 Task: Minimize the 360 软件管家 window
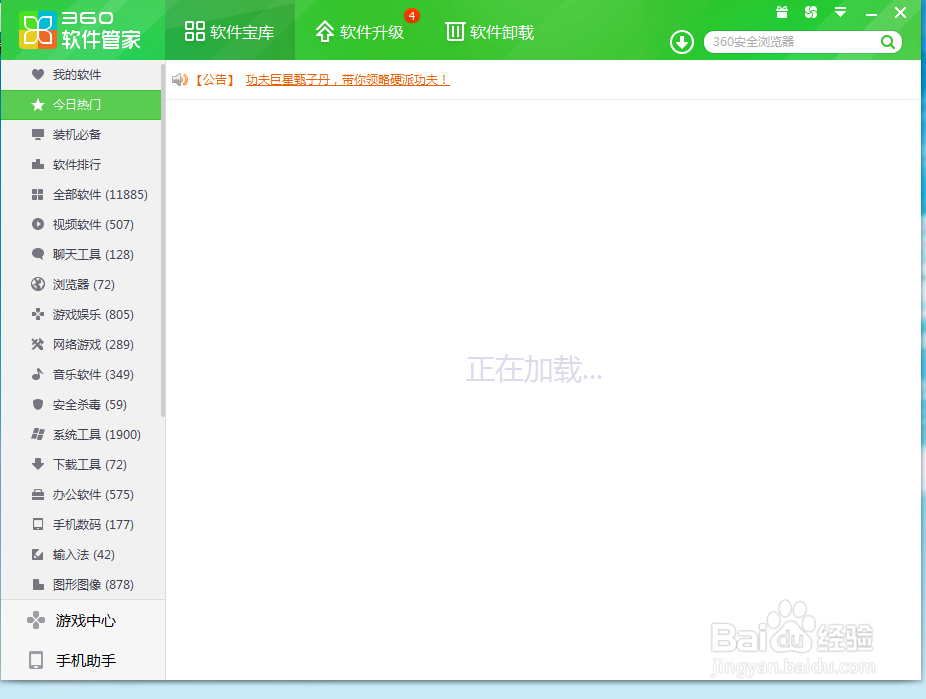(870, 13)
